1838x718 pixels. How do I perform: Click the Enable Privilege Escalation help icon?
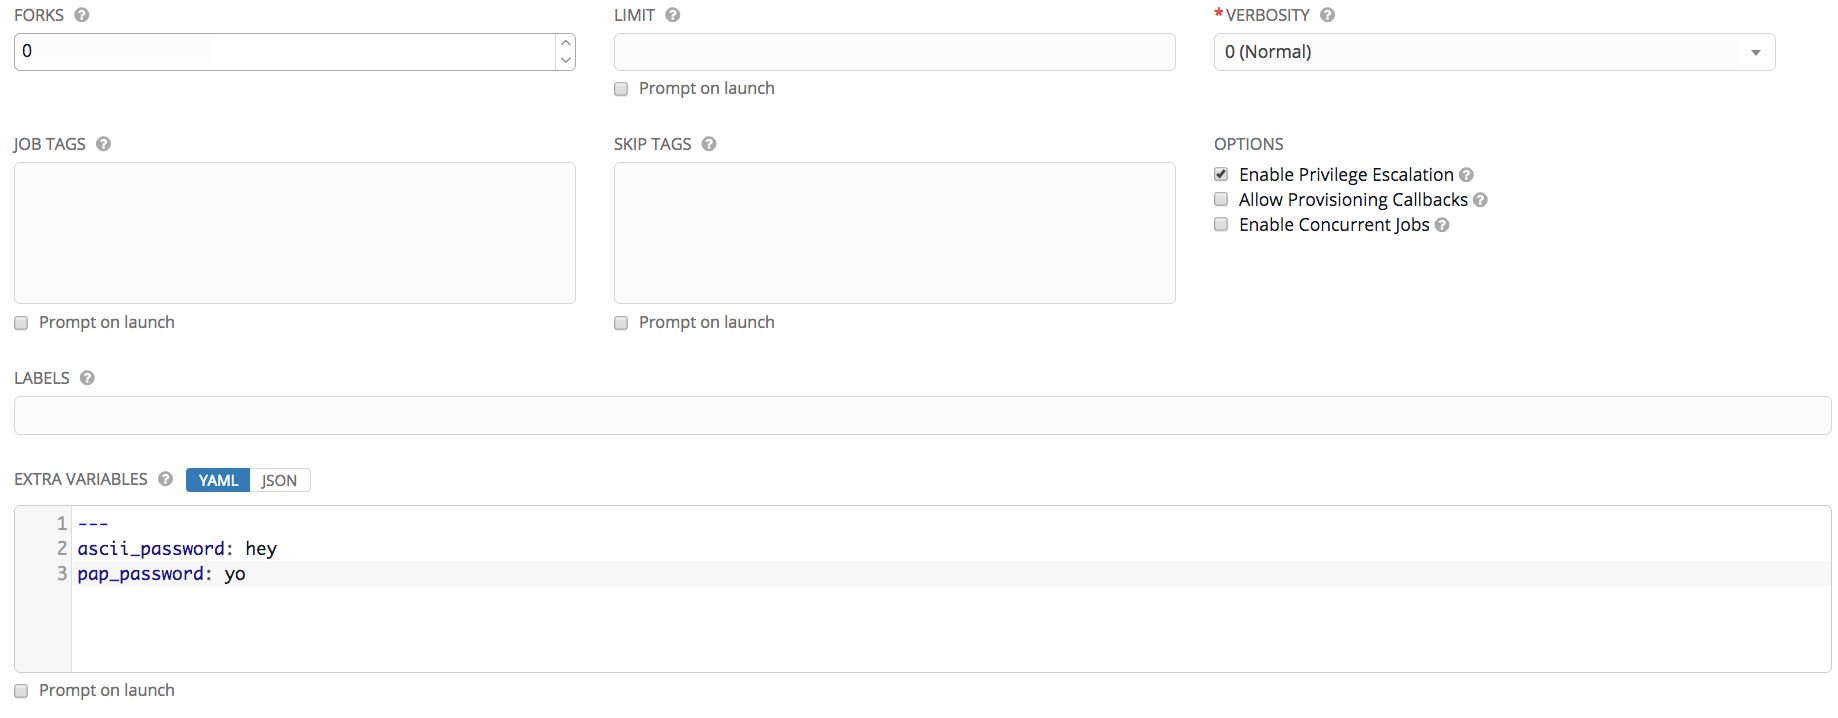pyautogui.click(x=1466, y=174)
